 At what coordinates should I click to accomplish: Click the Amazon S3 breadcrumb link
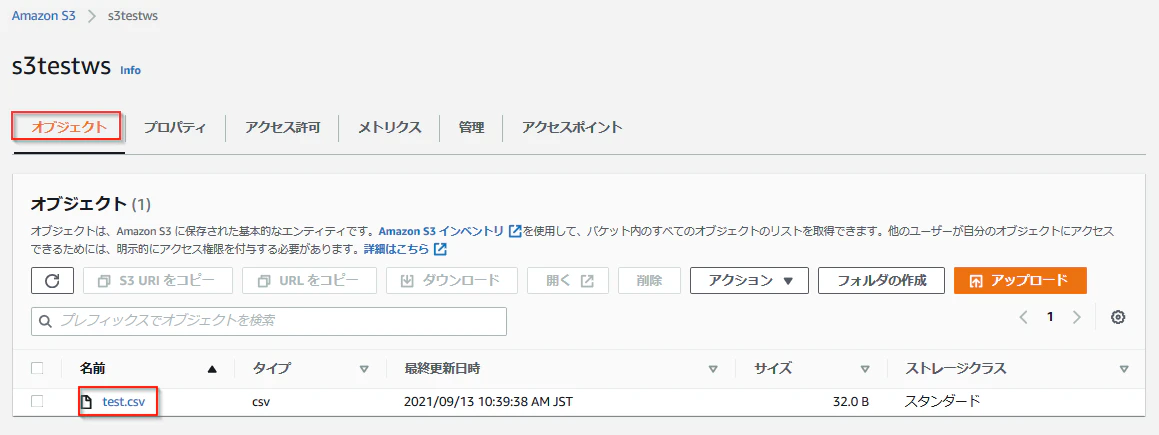tap(44, 16)
